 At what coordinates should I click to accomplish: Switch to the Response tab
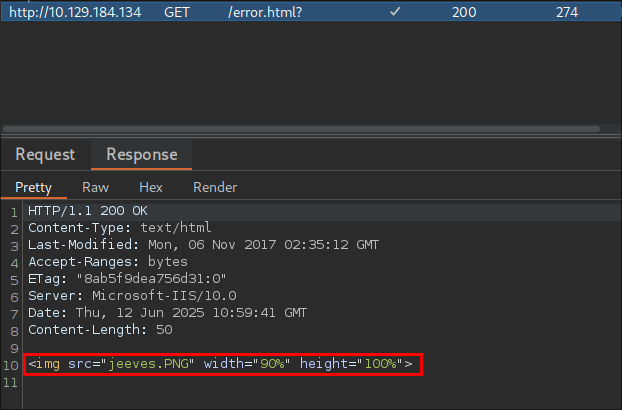(142, 154)
